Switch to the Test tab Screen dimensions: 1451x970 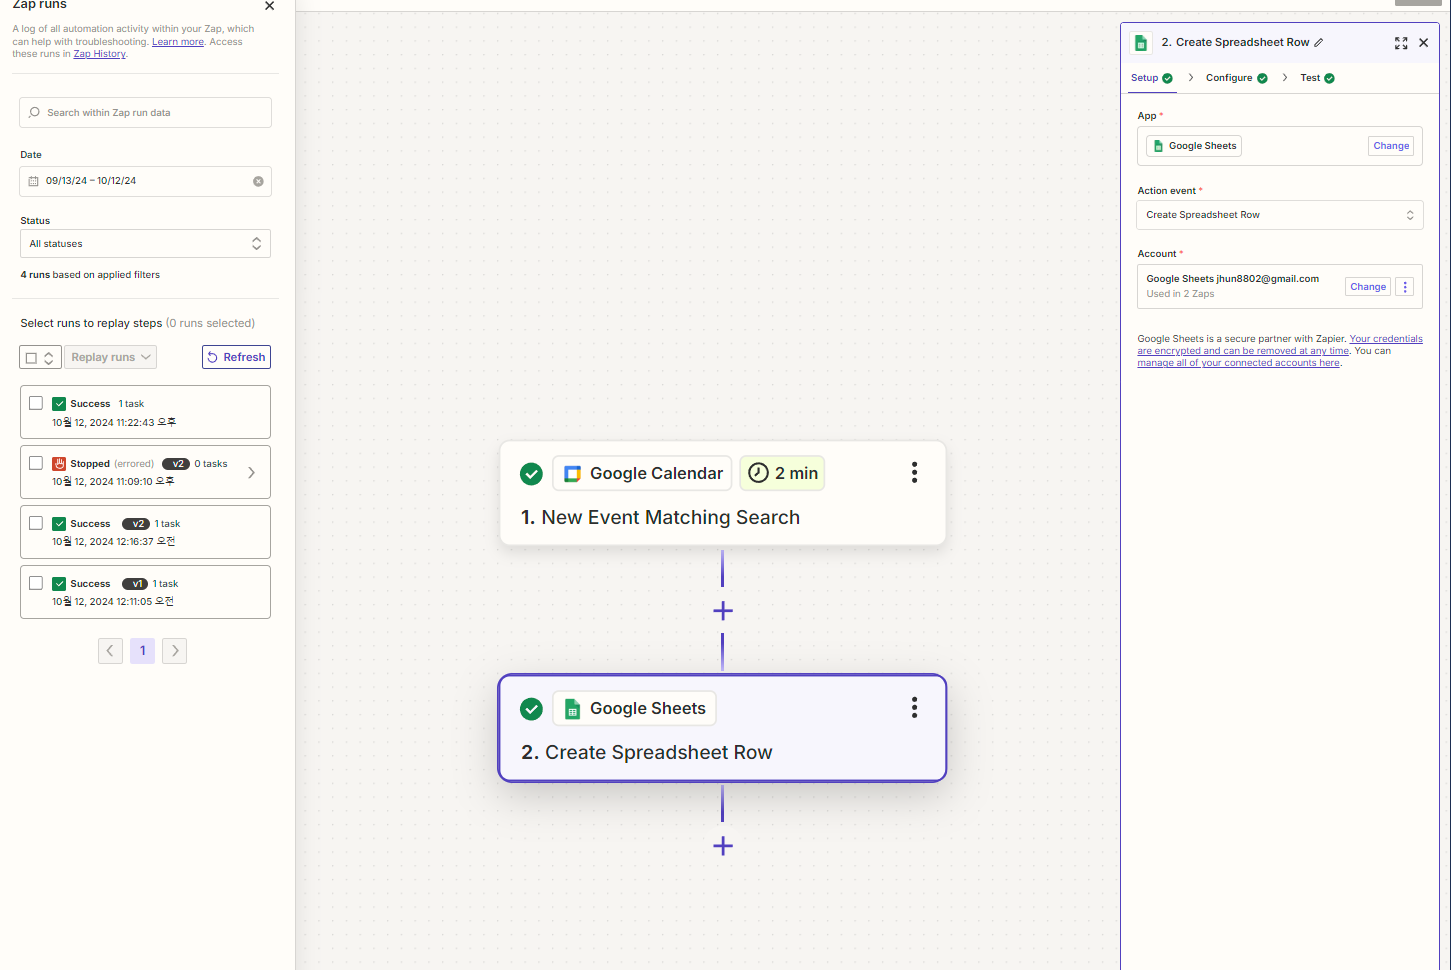pyautogui.click(x=1317, y=78)
